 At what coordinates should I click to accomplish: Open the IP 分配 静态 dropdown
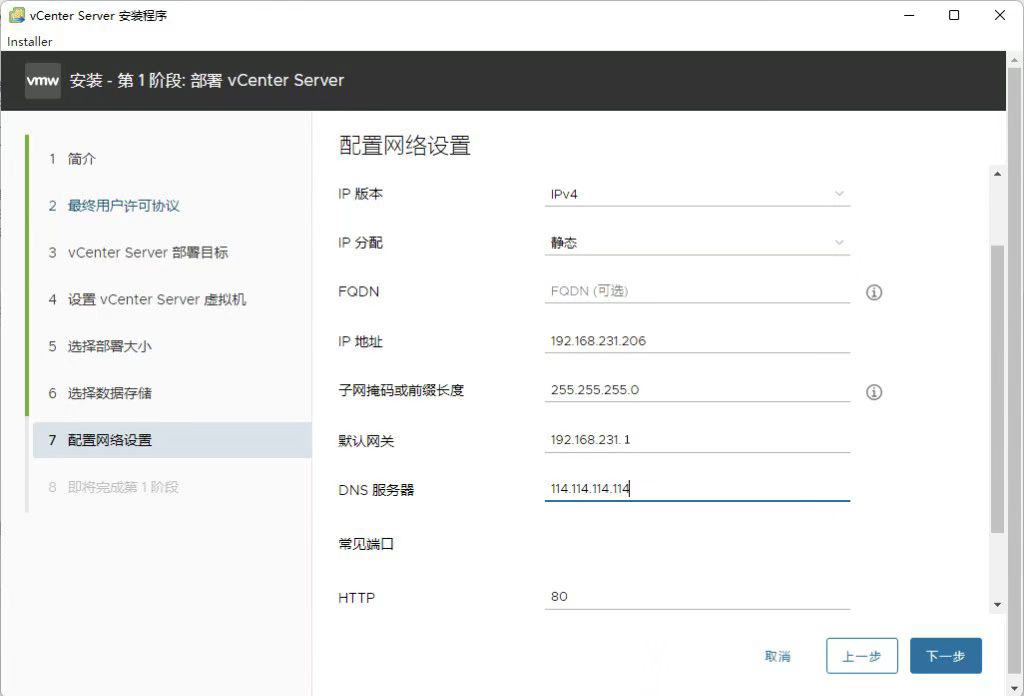pyautogui.click(x=697, y=243)
